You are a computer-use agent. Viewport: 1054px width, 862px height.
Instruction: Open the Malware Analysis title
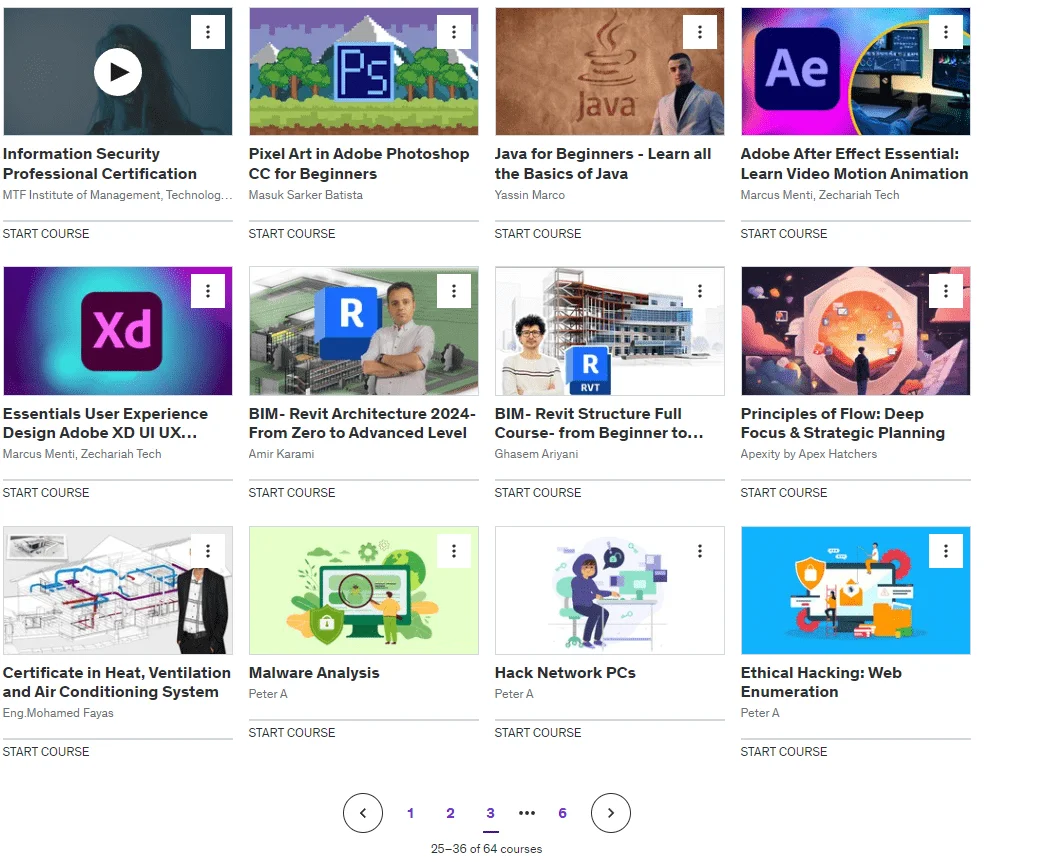(314, 672)
